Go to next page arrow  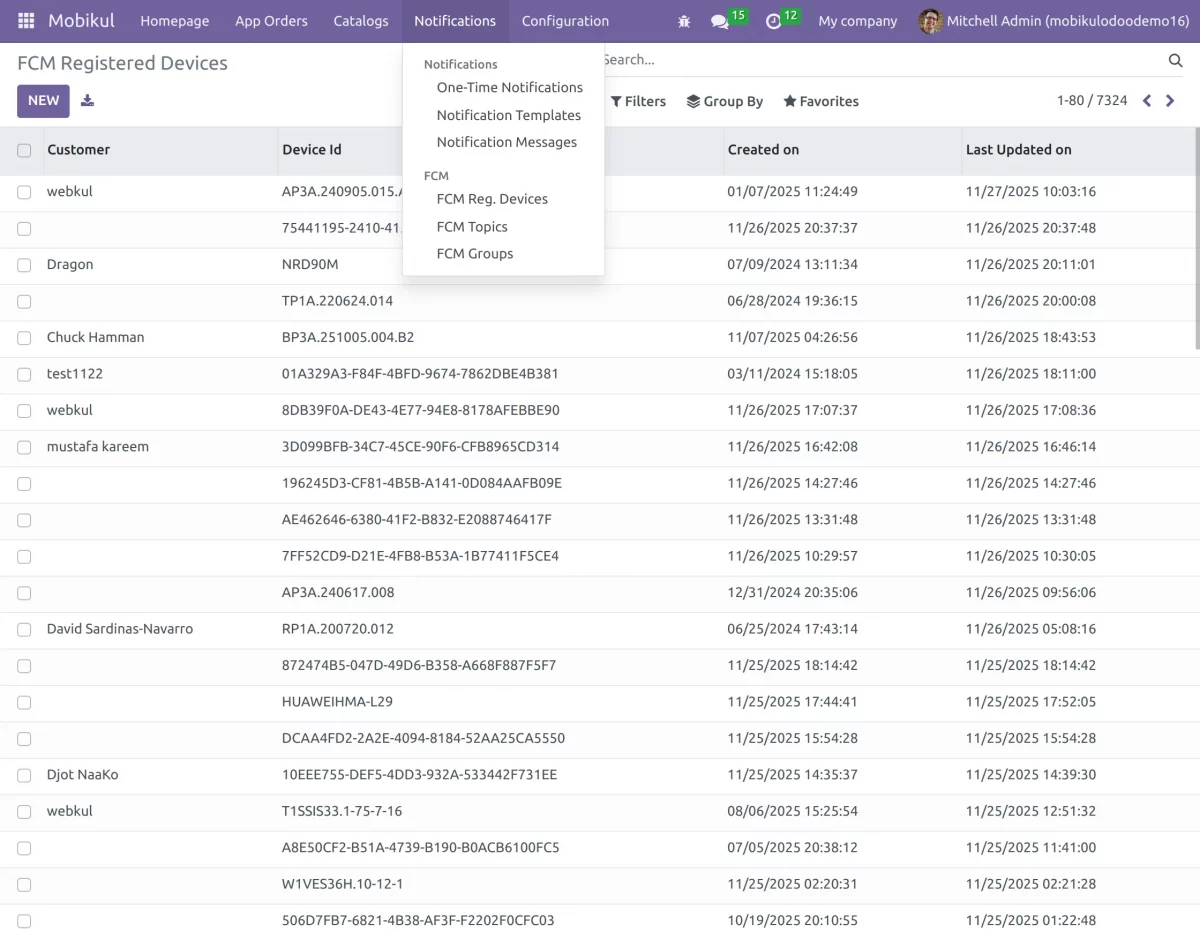click(1170, 101)
